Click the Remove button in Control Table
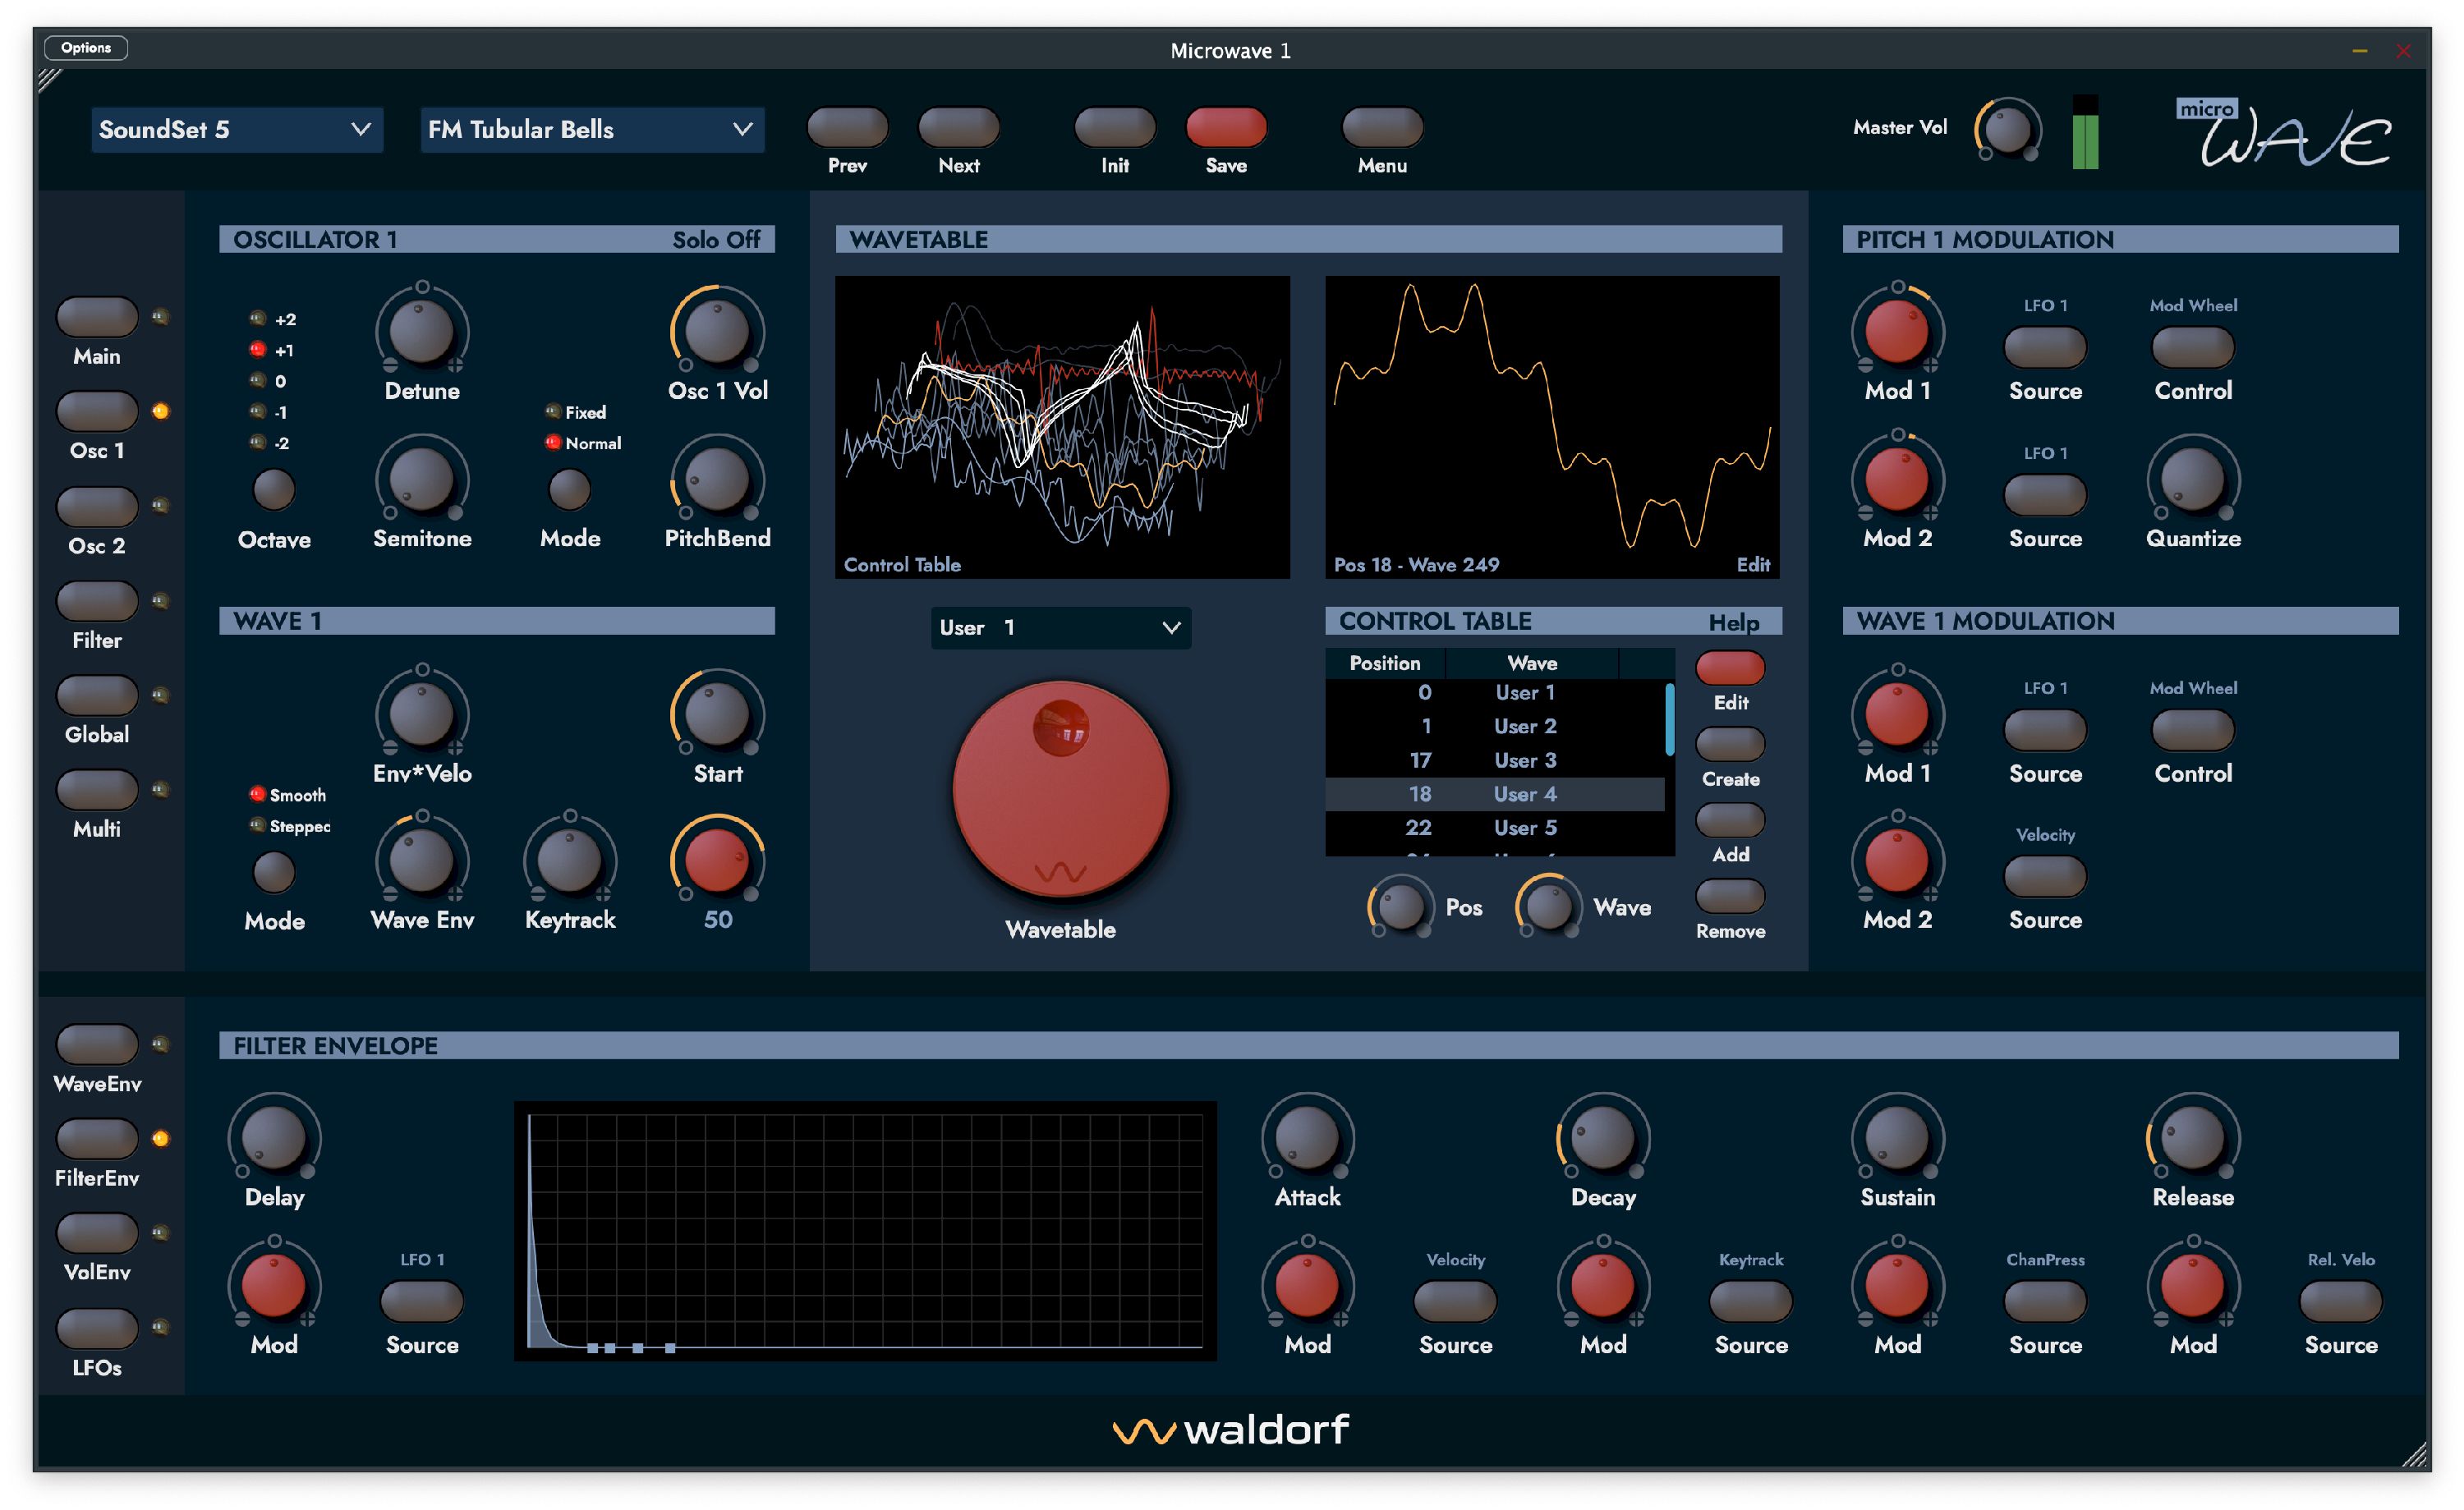 (1730, 895)
